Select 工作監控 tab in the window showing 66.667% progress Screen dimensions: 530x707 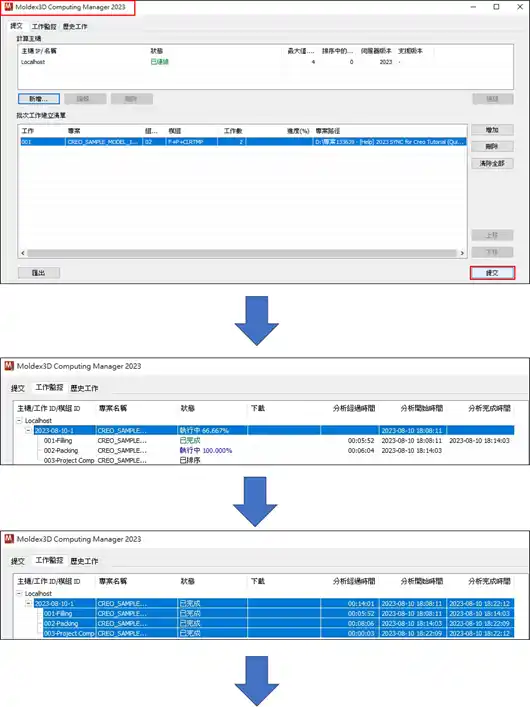(x=49, y=387)
